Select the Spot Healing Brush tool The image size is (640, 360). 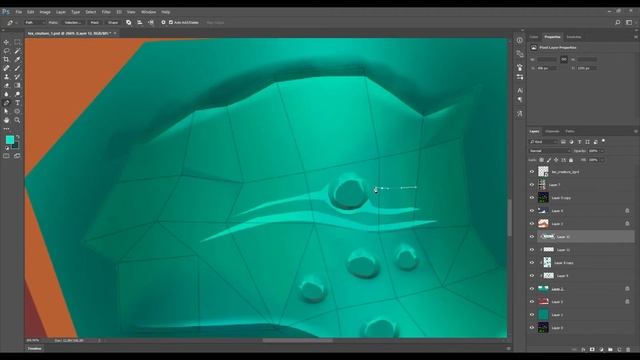pos(6,68)
